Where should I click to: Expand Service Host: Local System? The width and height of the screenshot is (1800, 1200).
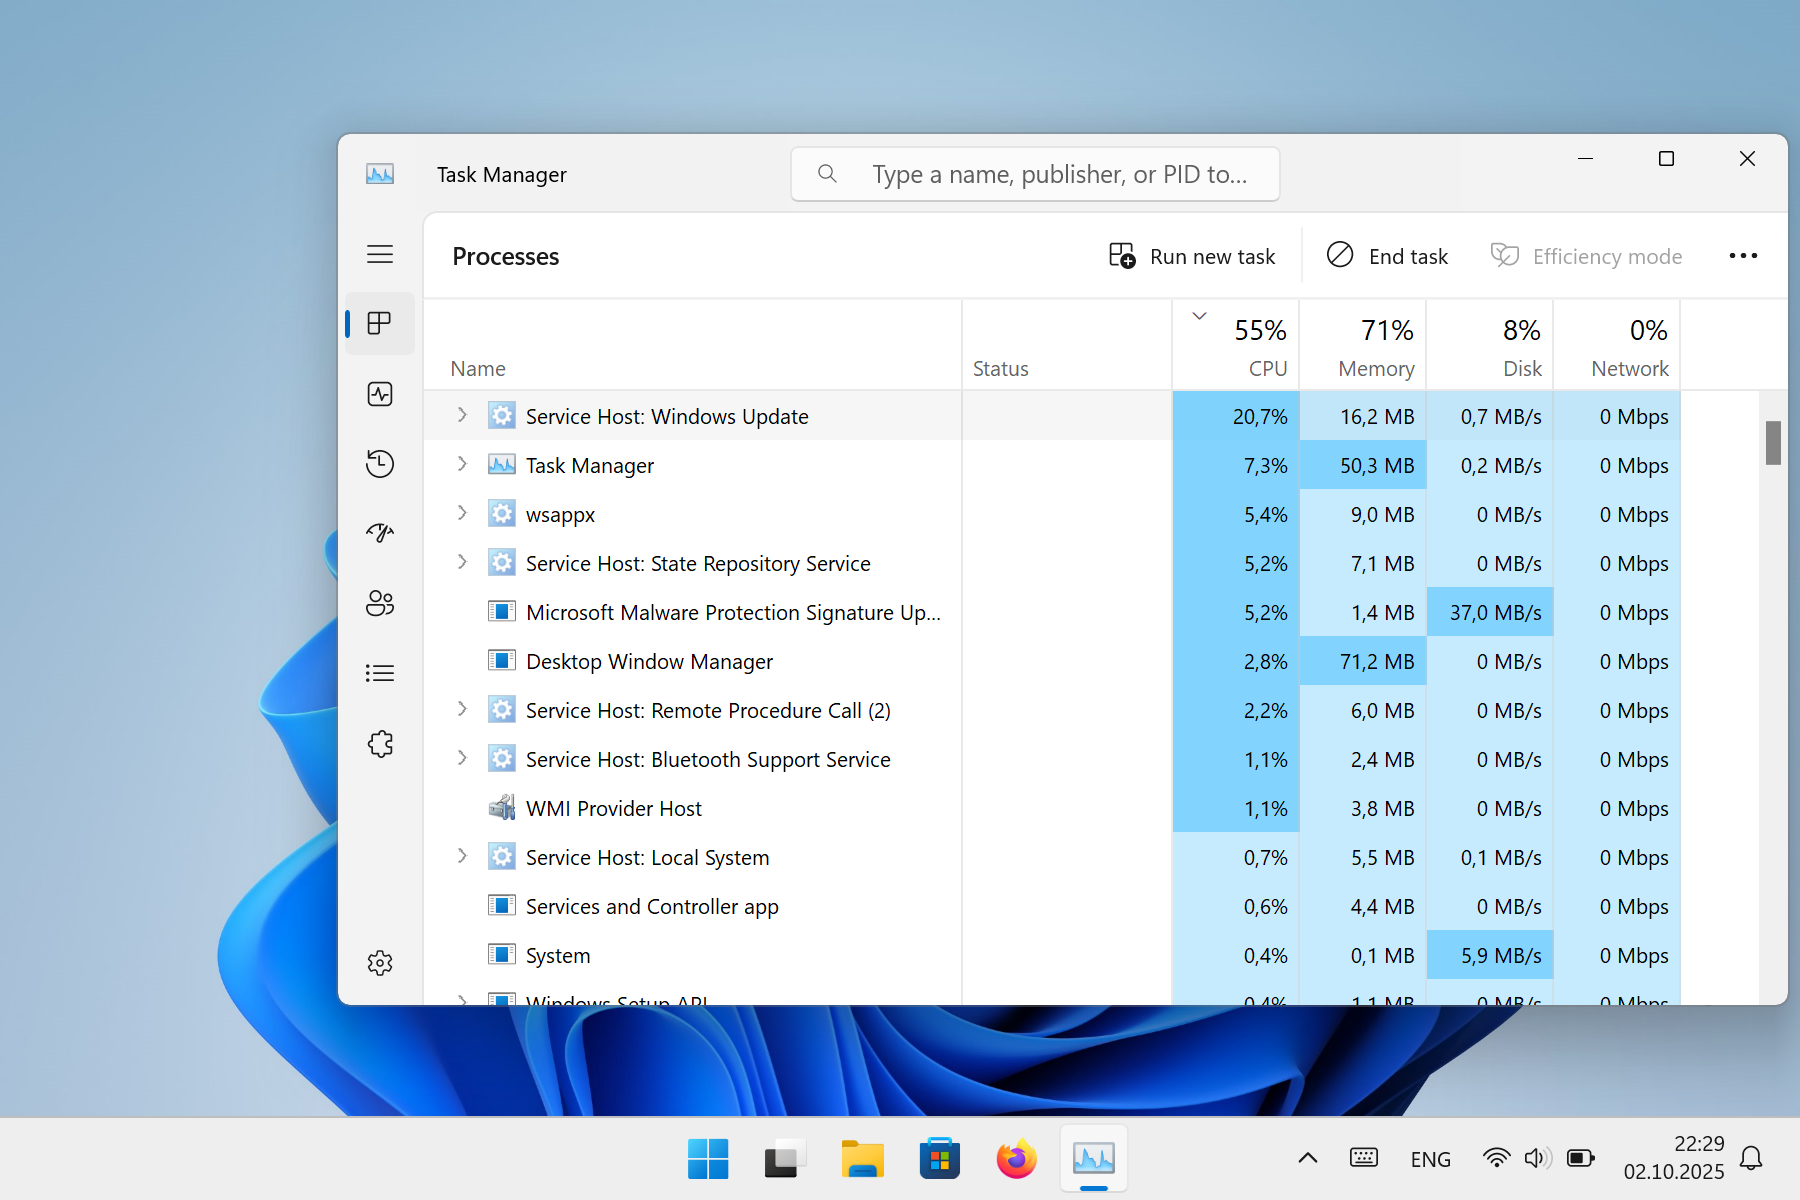tap(462, 856)
